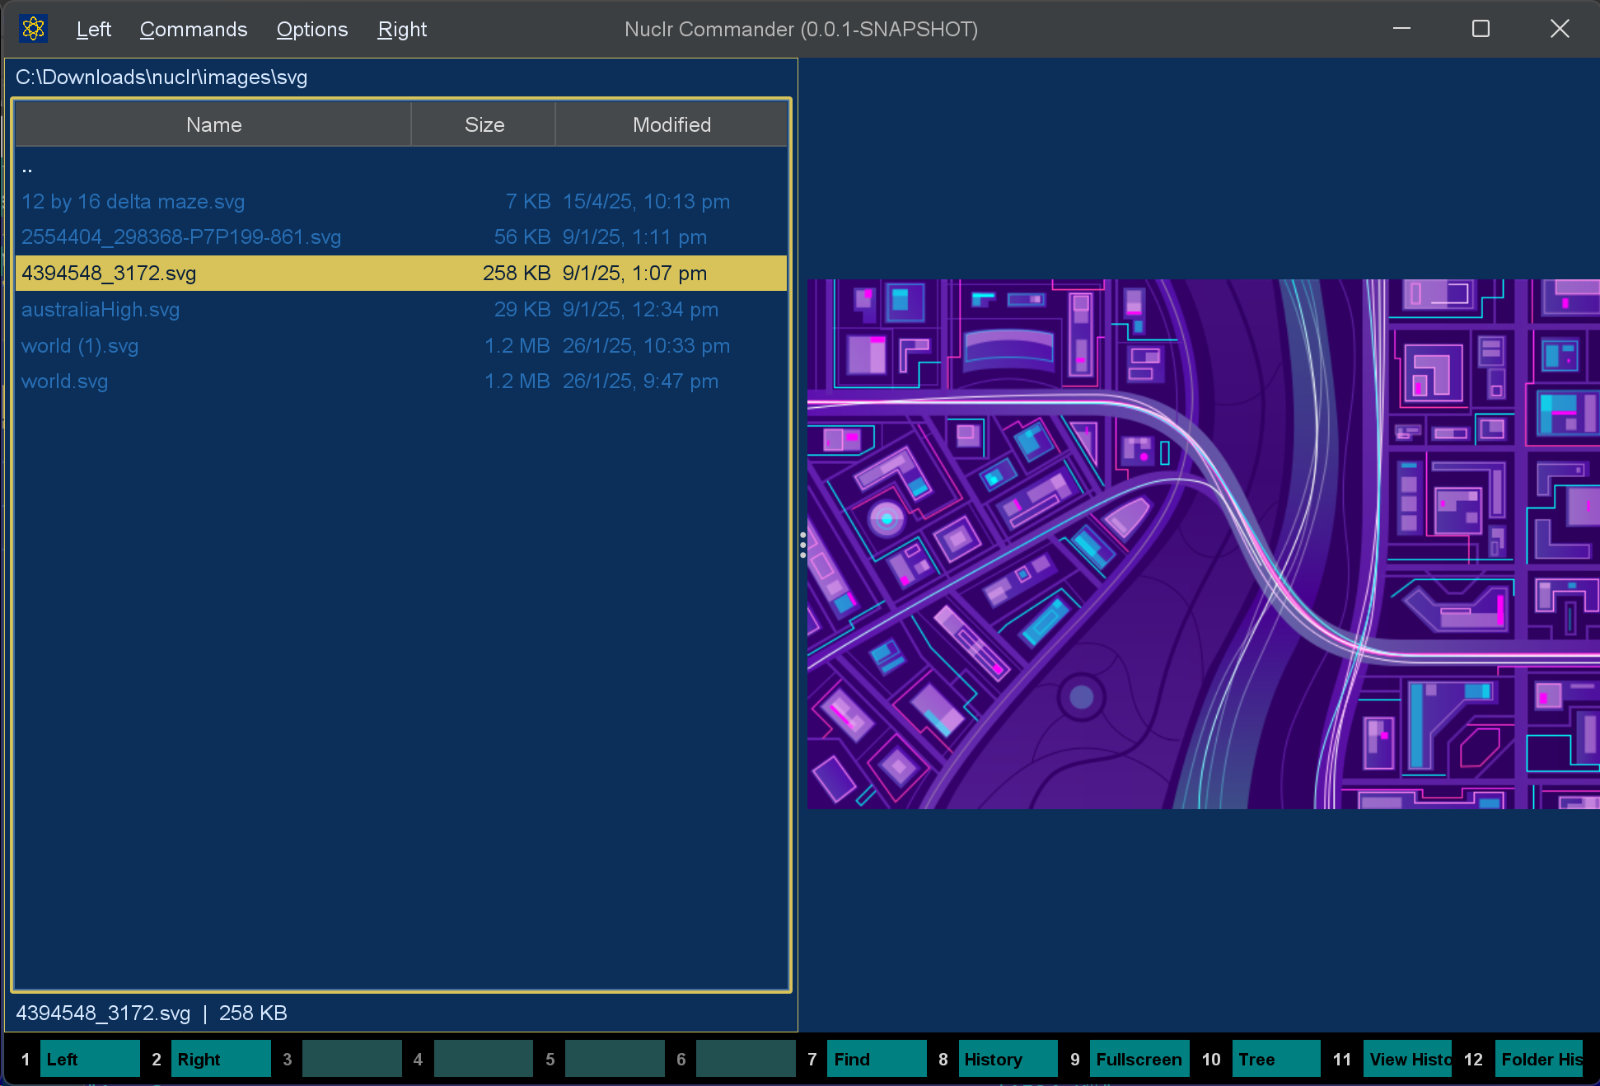Select highlighted file 4394548_3172.svg
This screenshot has height=1086, width=1600.
tap(401, 273)
